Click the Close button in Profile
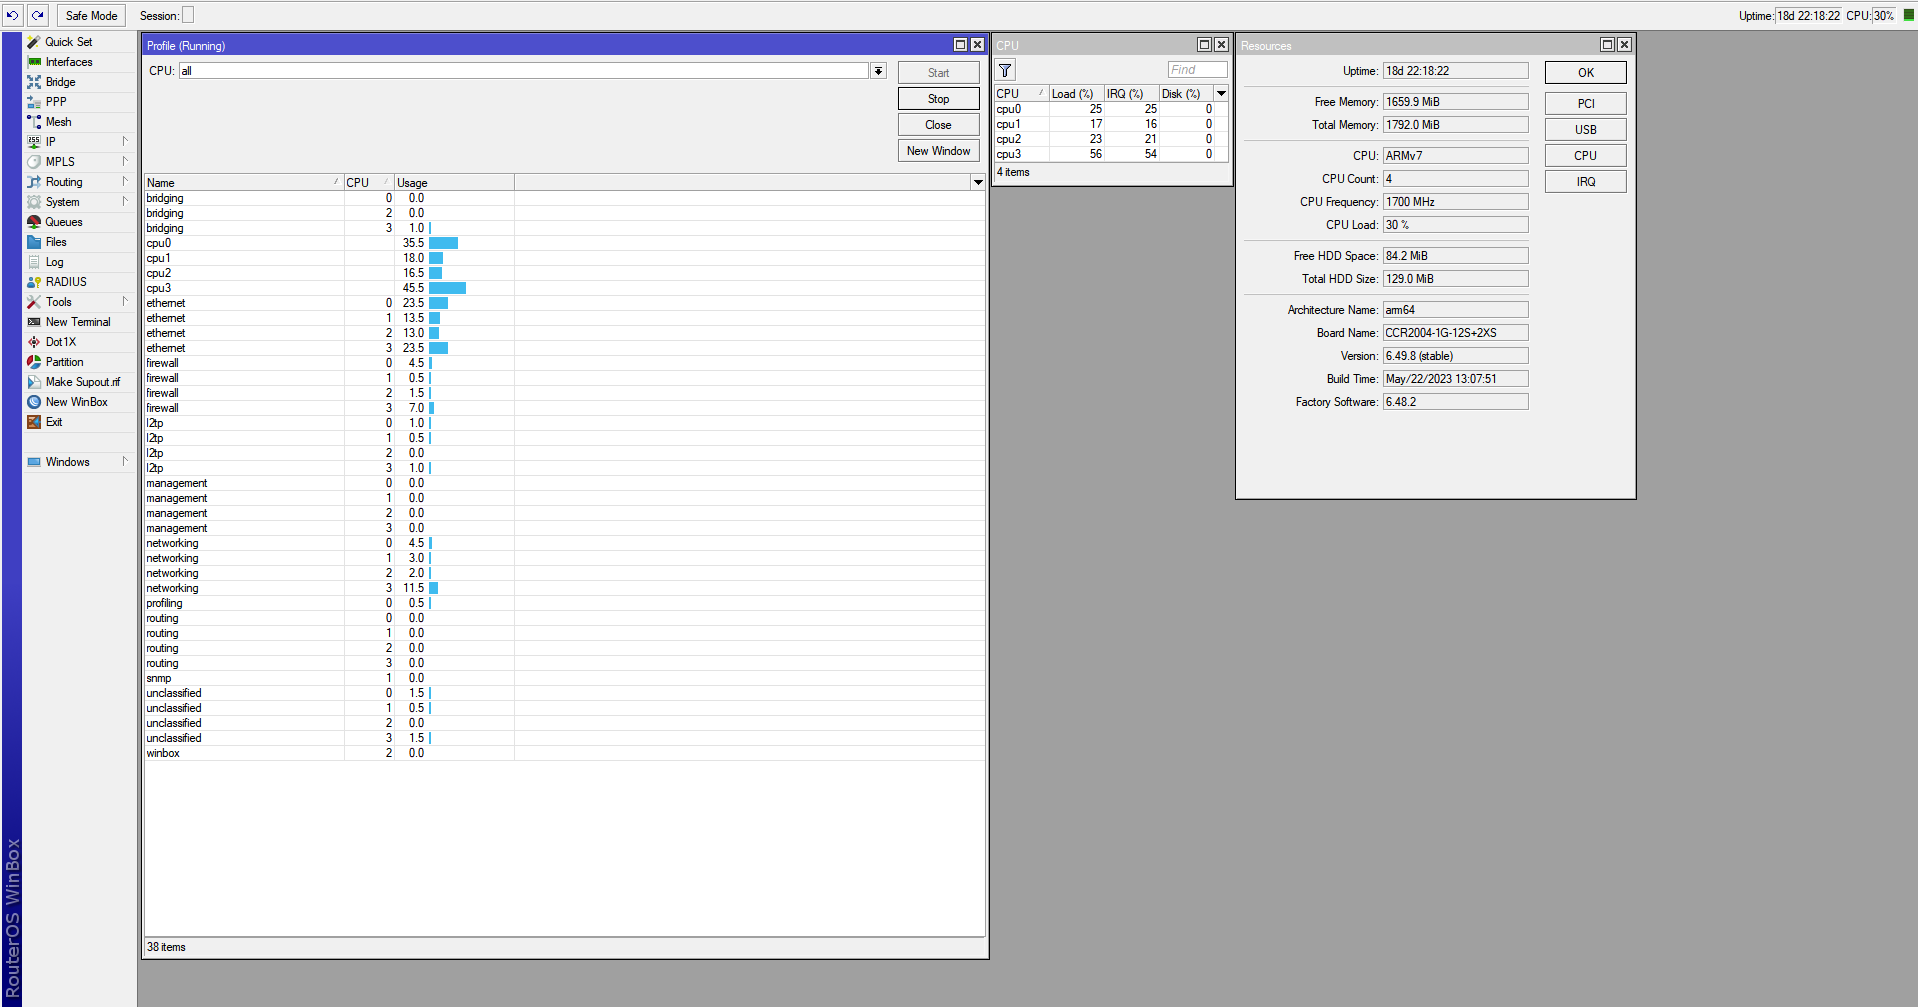Image resolution: width=1918 pixels, height=1007 pixels. [x=938, y=125]
